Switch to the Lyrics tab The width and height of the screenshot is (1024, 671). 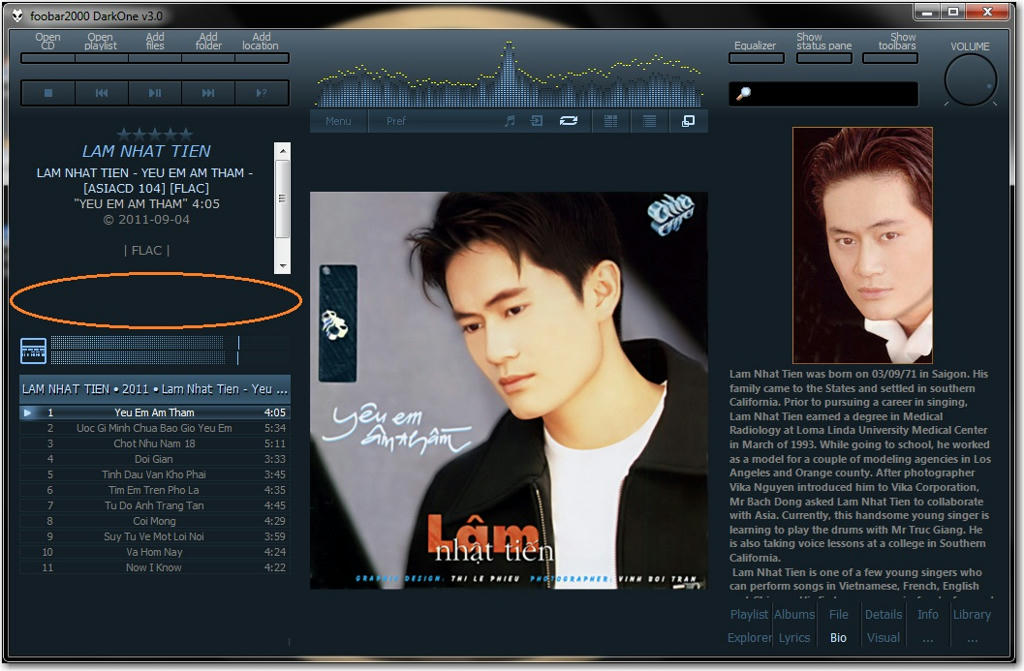[x=794, y=638]
